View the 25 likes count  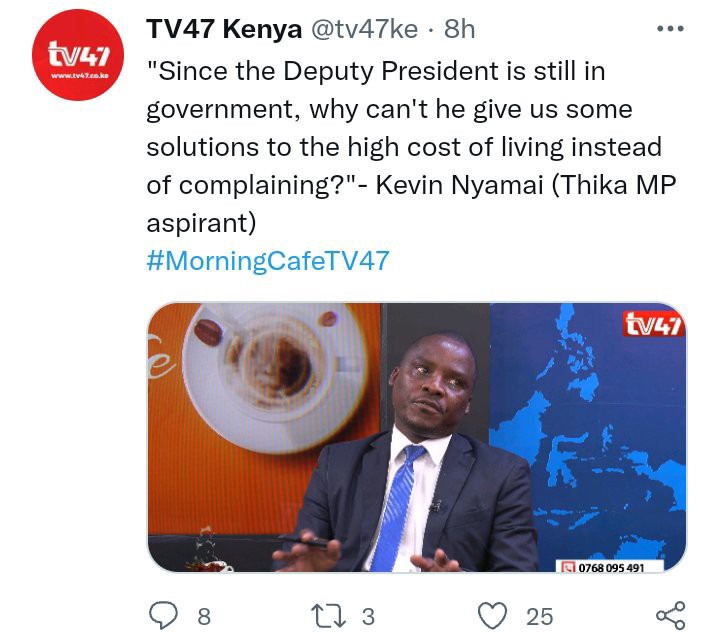[x=540, y=616]
